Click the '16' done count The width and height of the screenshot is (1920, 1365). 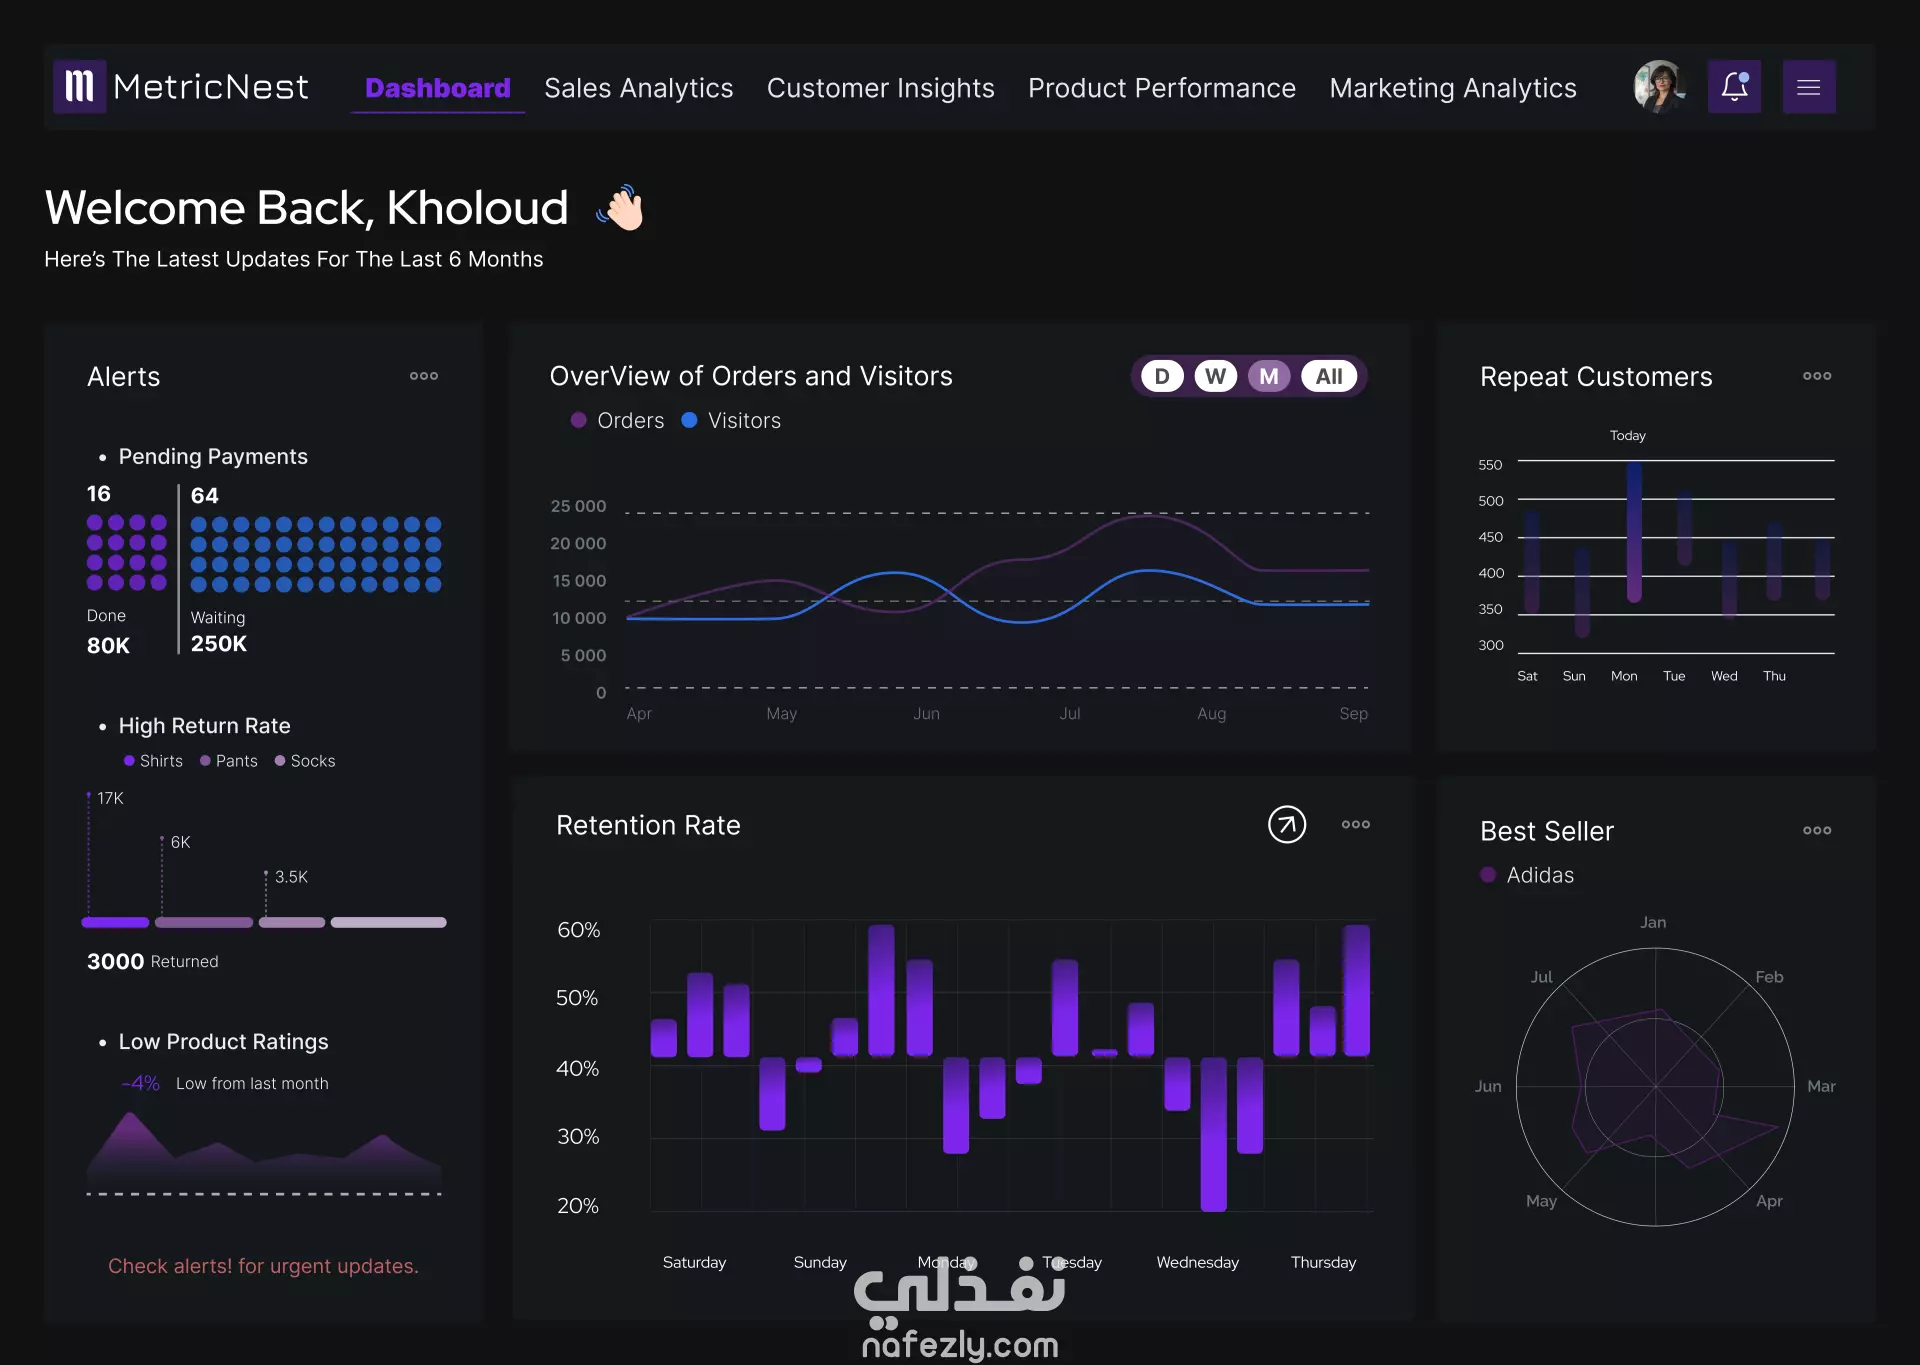99,494
